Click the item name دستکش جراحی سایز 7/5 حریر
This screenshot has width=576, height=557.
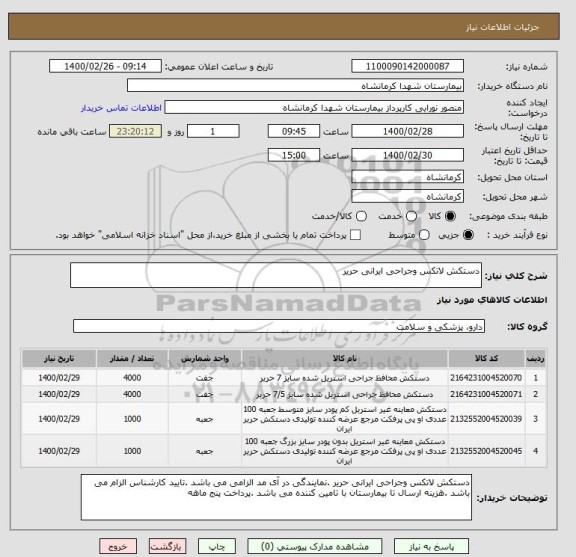(345, 394)
